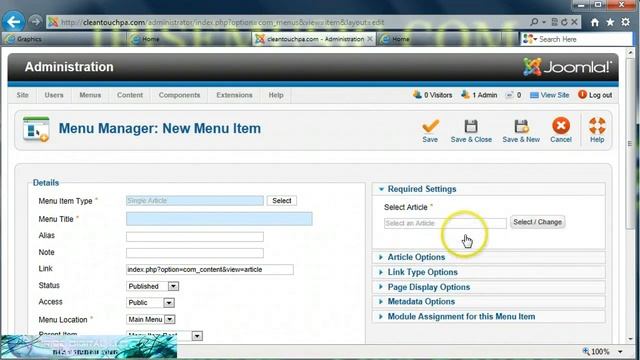Open the Menus menu
Image resolution: width=640 pixels, height=360 pixels.
tap(90, 95)
